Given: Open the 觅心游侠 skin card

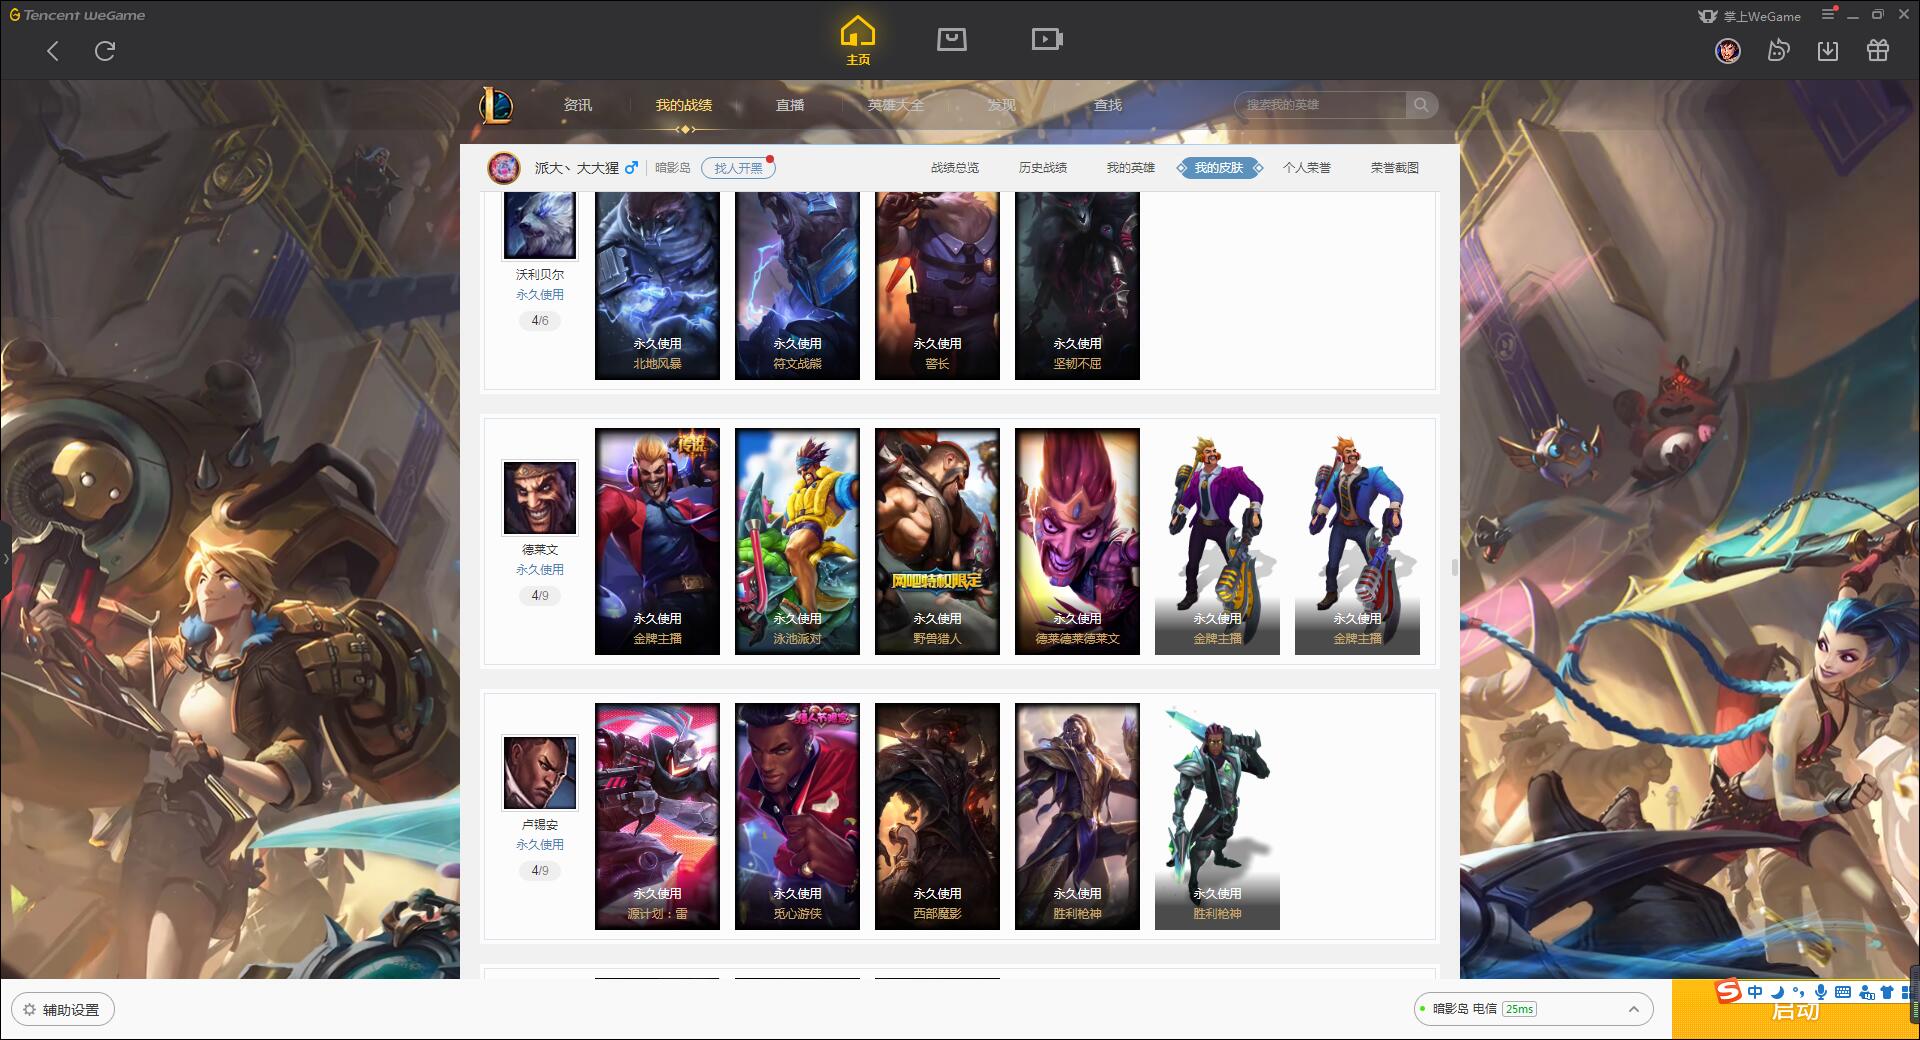Looking at the screenshot, I should pos(797,816).
